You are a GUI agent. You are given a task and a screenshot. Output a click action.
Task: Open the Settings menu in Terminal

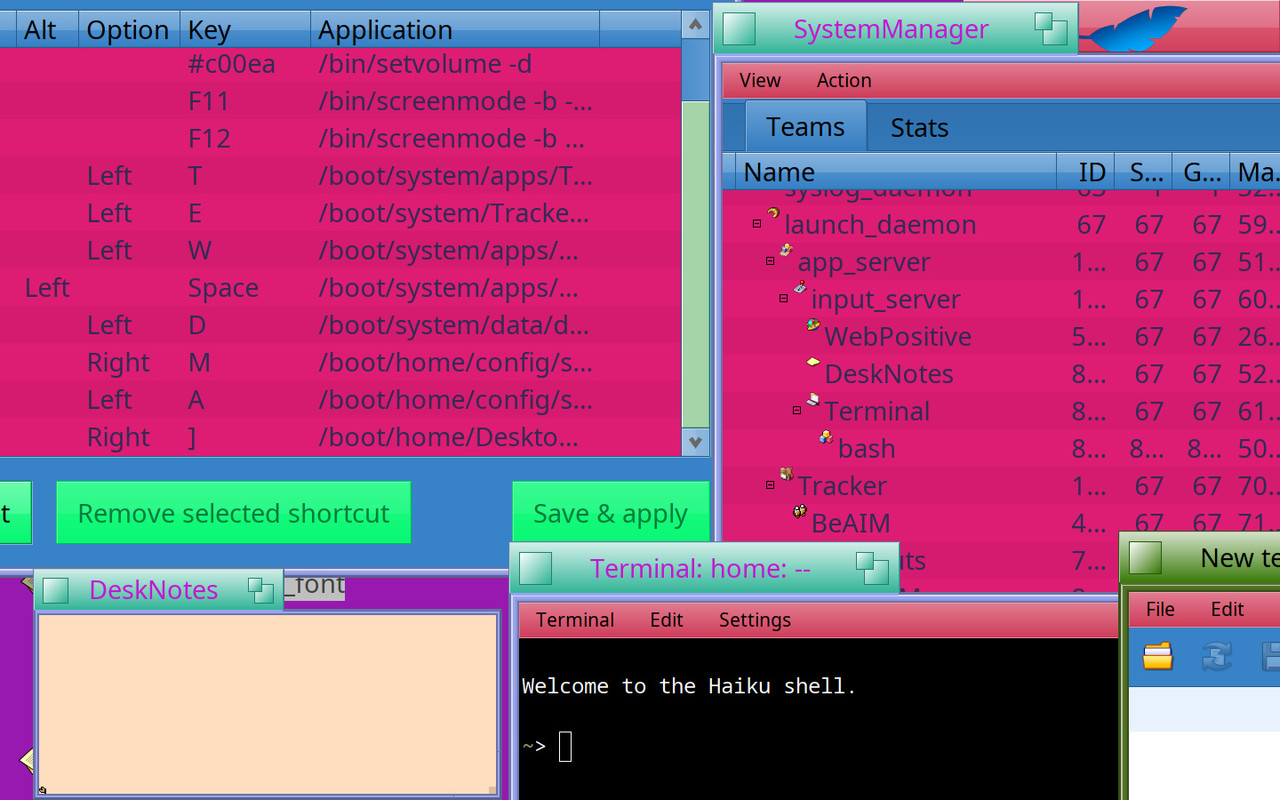click(x=755, y=620)
